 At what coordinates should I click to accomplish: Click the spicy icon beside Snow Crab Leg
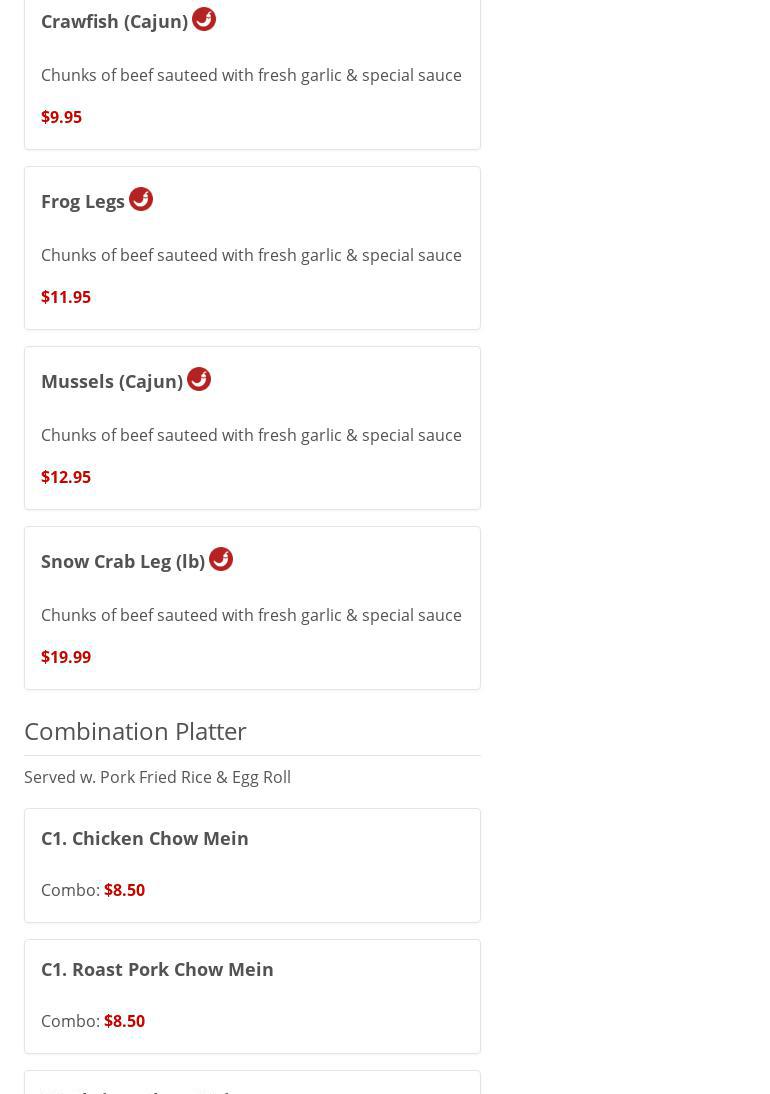coord(221,559)
